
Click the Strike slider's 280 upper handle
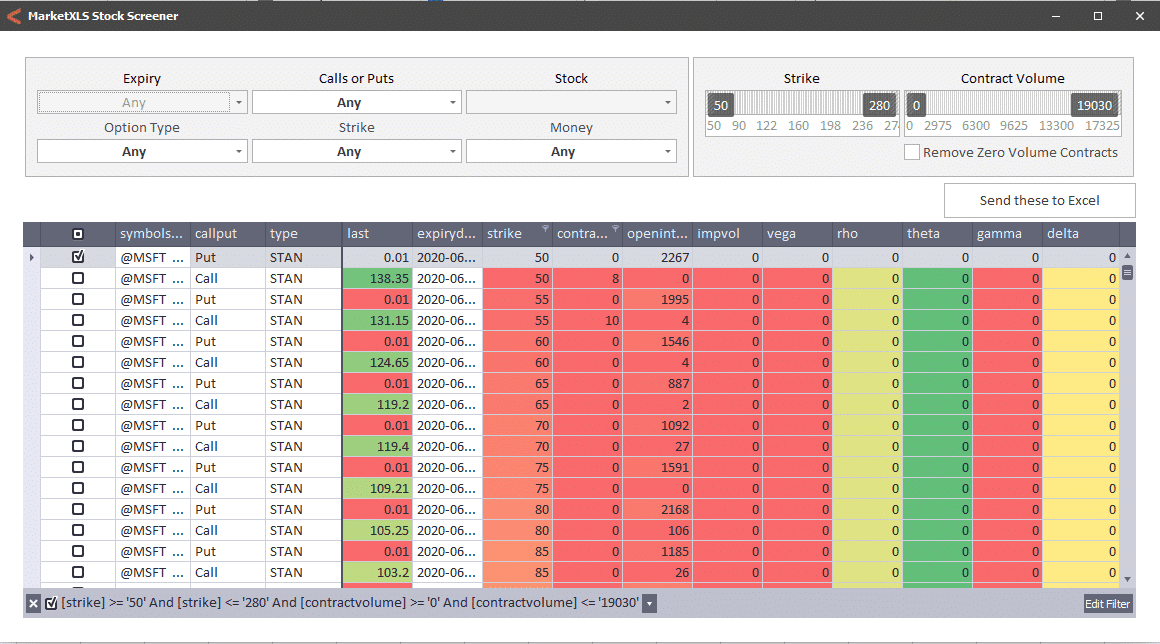pyautogui.click(x=879, y=105)
